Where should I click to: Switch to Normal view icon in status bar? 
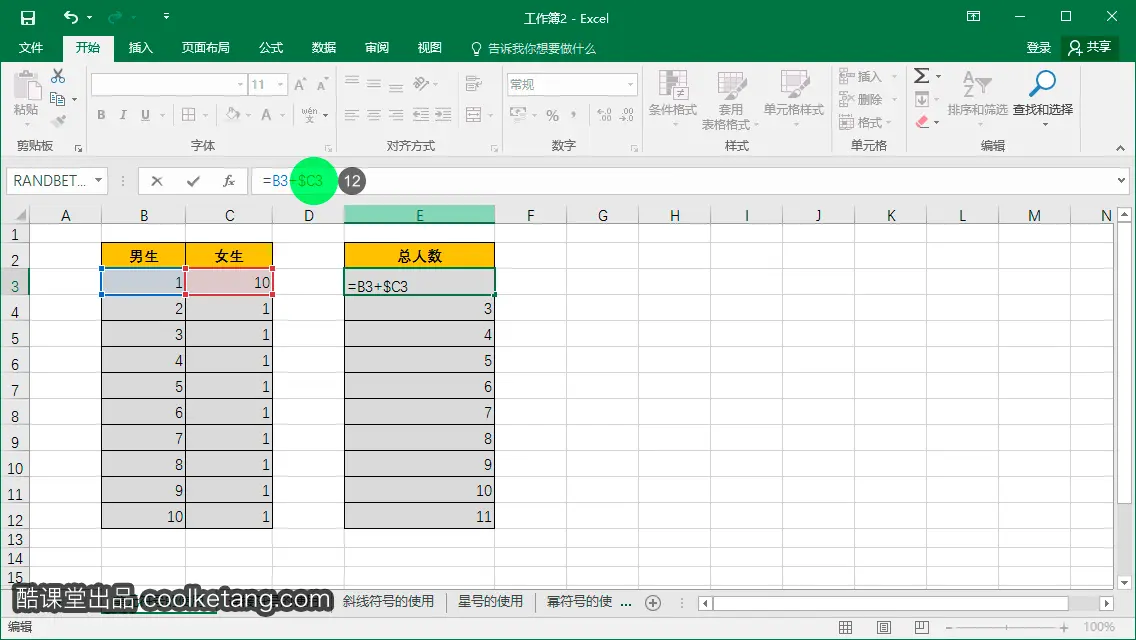tap(845, 627)
